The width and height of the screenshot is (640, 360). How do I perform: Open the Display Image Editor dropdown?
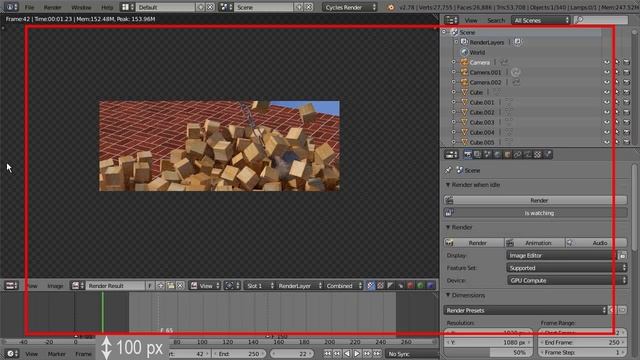[x=561, y=256]
